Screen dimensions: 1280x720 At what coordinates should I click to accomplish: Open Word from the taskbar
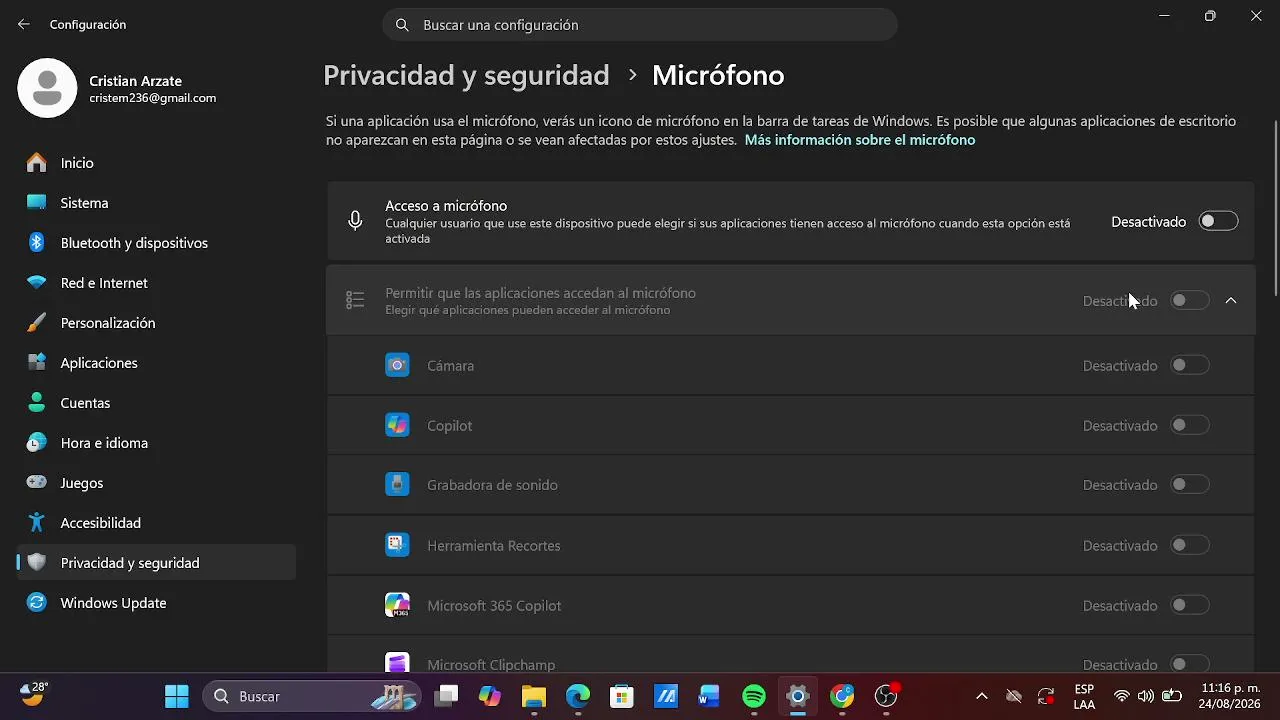(710, 696)
